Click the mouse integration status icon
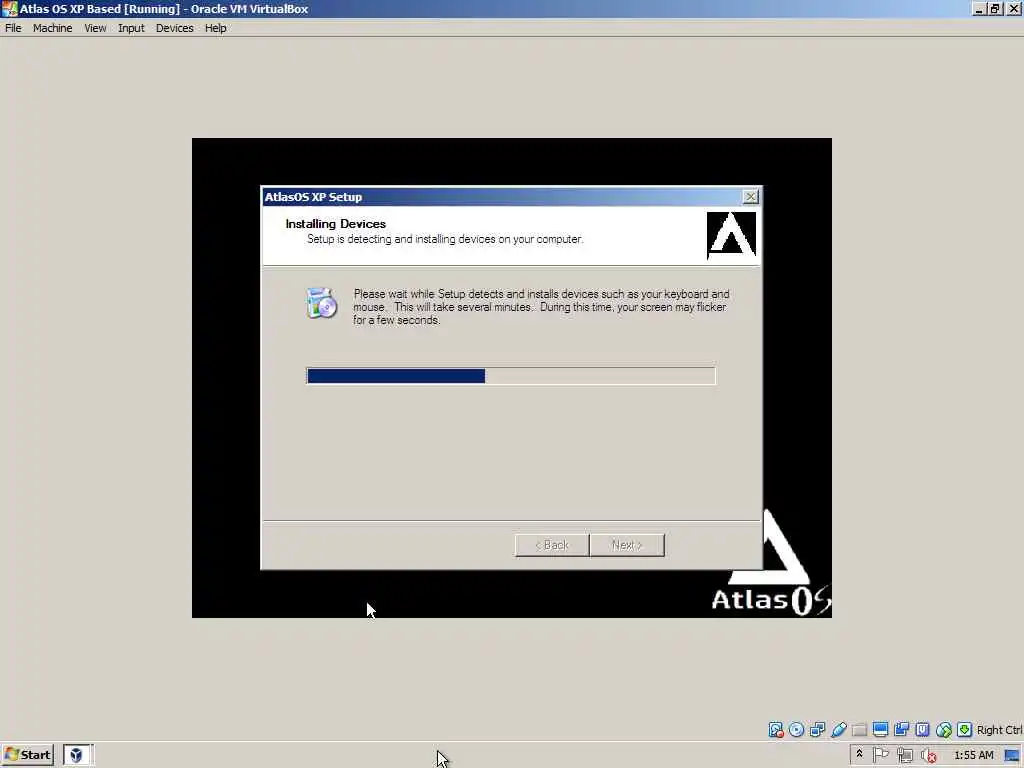Screen dimensions: 1024x768 944,729
